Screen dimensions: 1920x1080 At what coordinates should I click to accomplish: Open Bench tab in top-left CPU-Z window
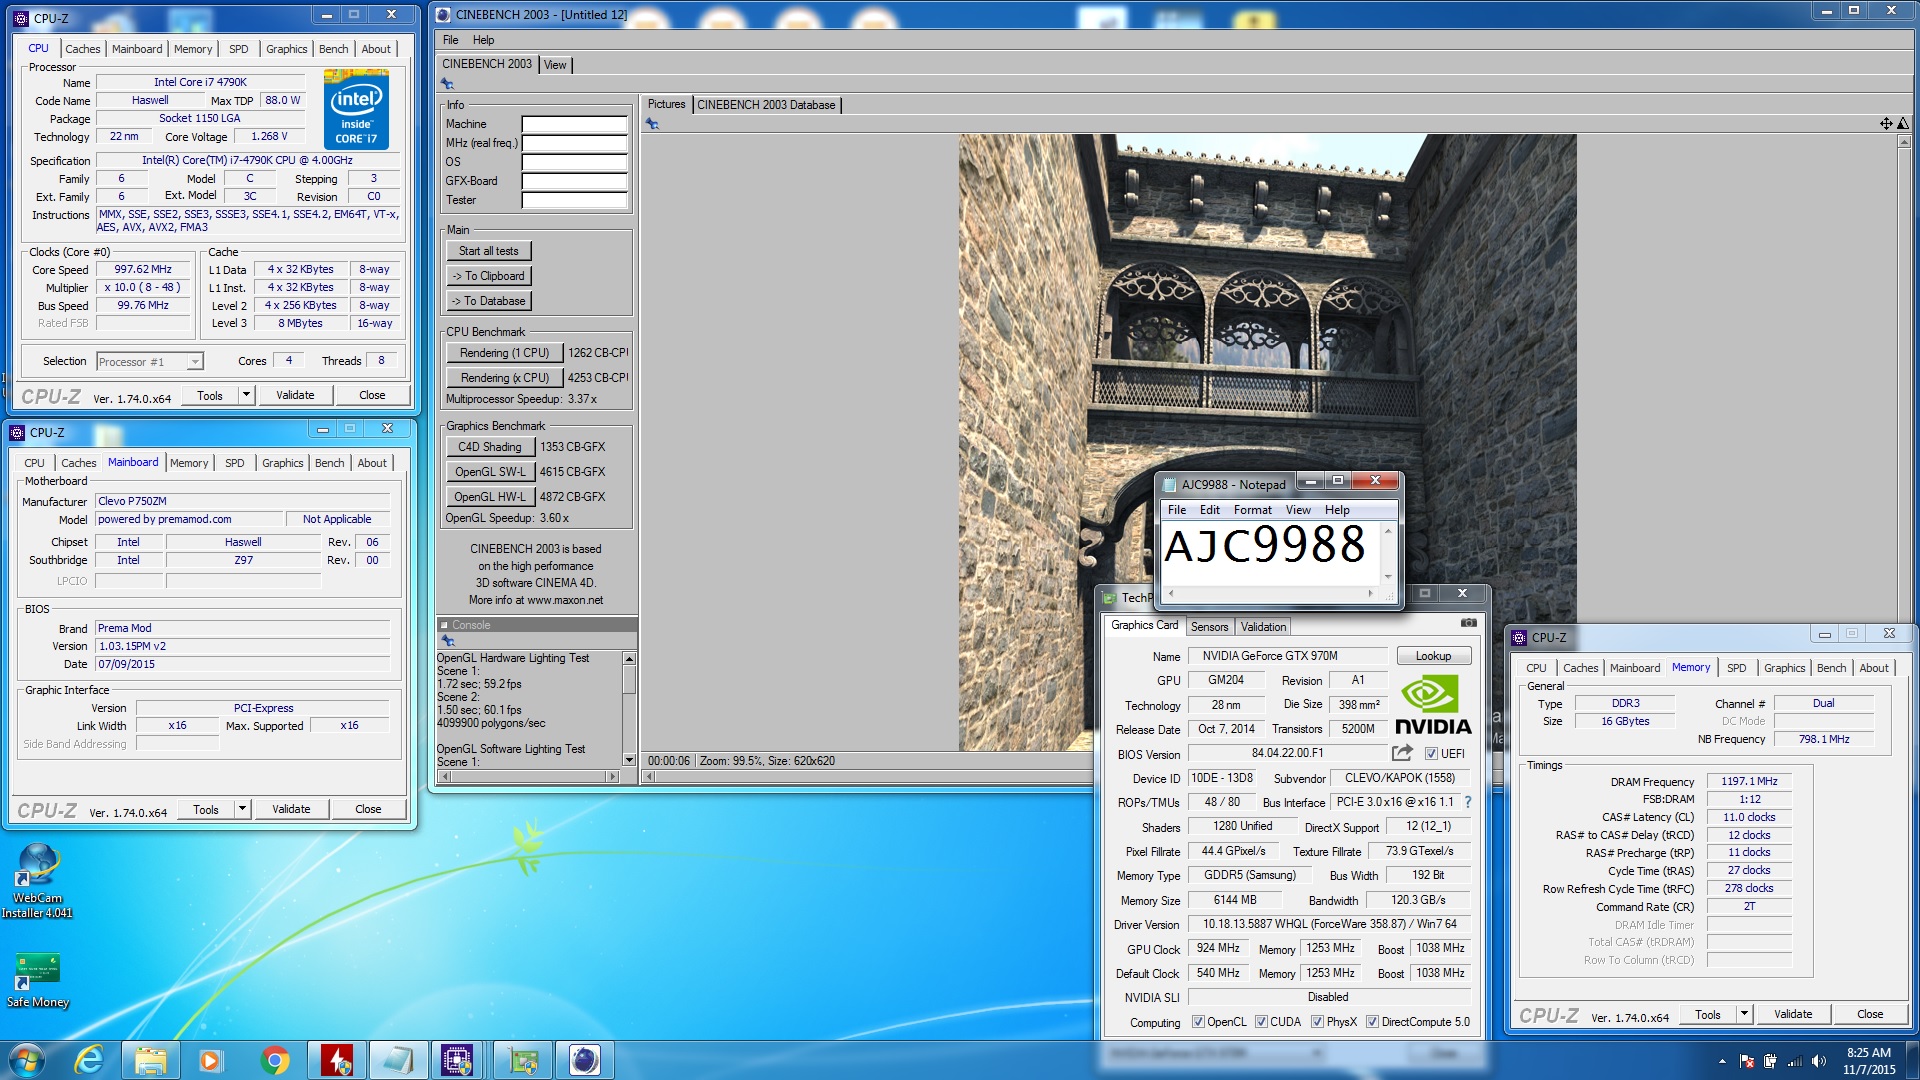334,49
